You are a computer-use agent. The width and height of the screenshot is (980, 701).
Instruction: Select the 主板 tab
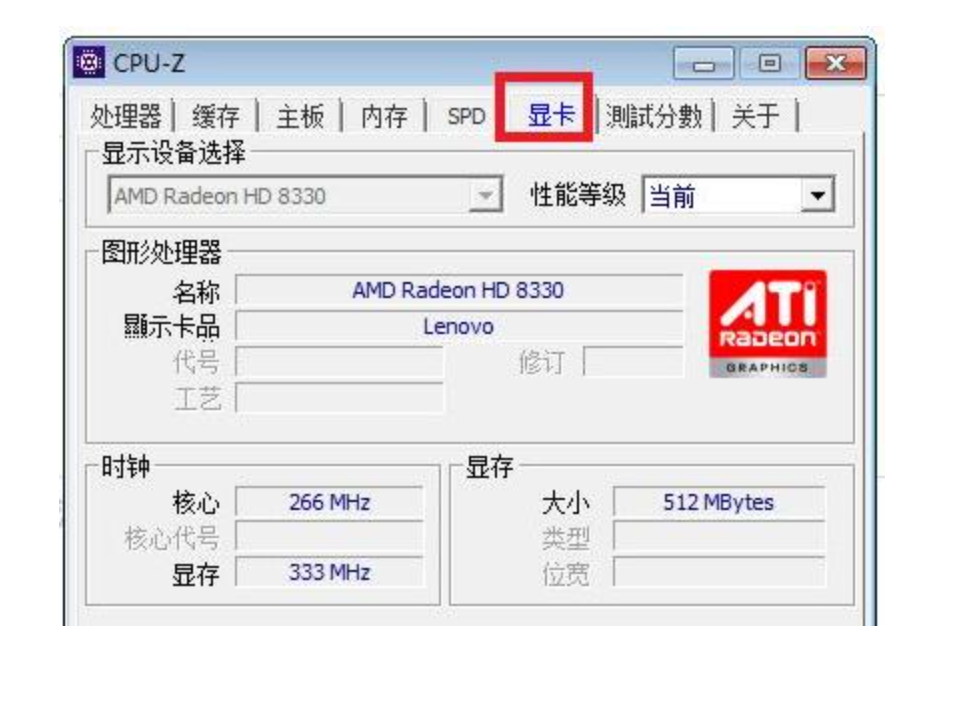pos(300,117)
